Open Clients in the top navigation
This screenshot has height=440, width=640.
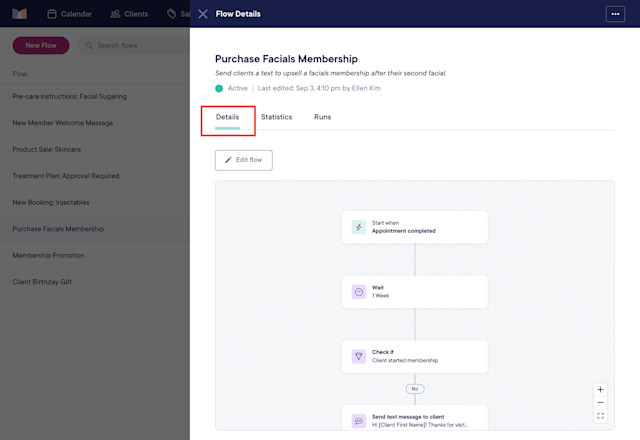click(129, 14)
